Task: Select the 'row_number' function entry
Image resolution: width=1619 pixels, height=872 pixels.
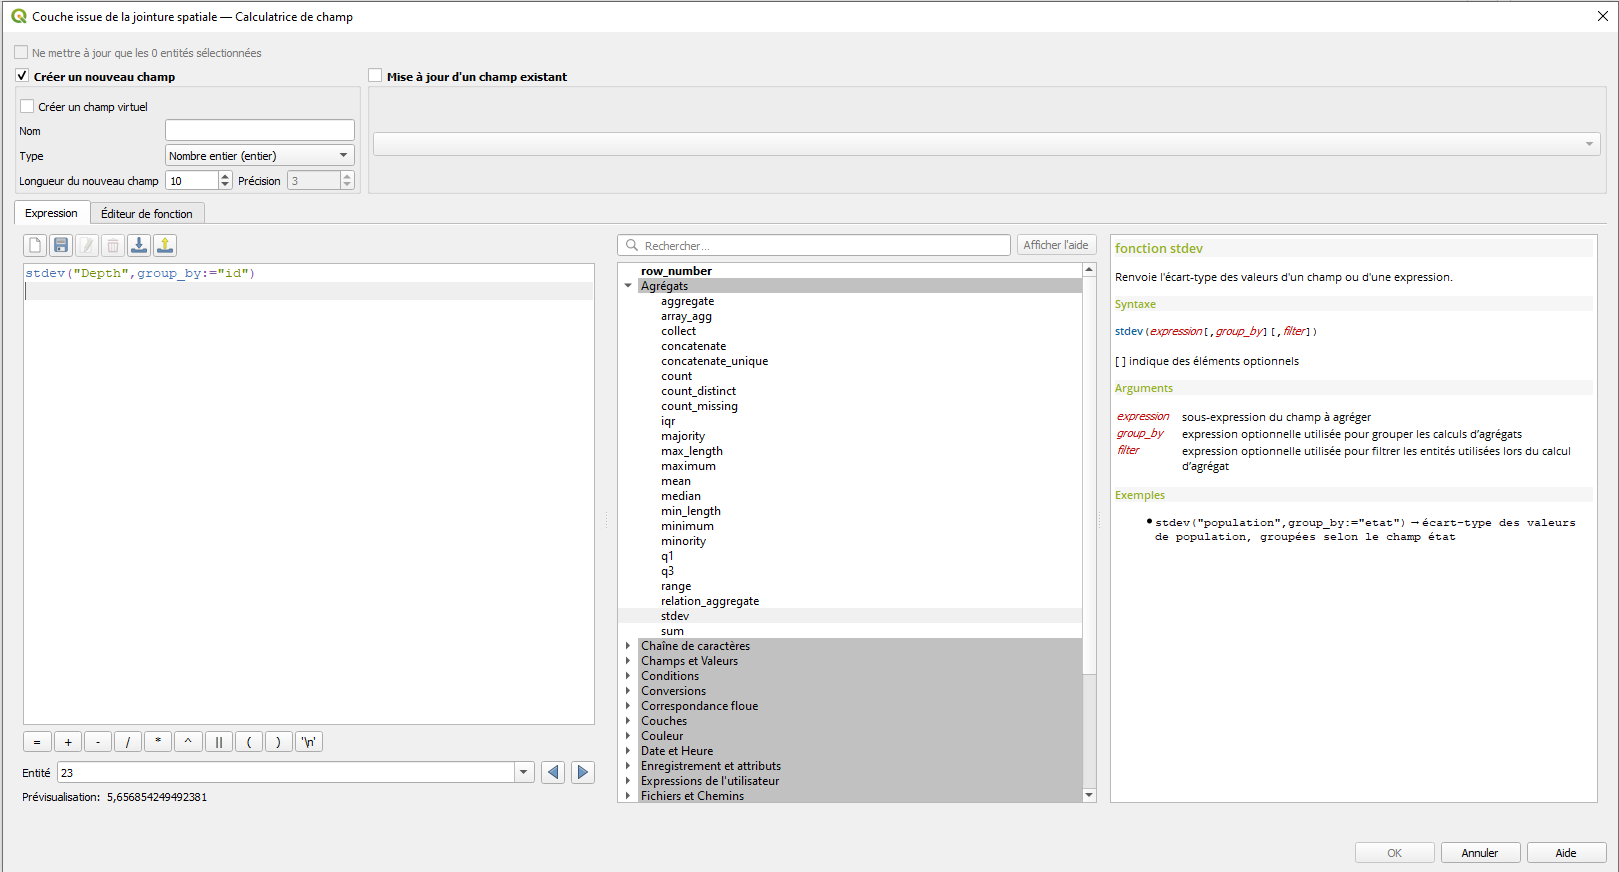Action: [676, 271]
